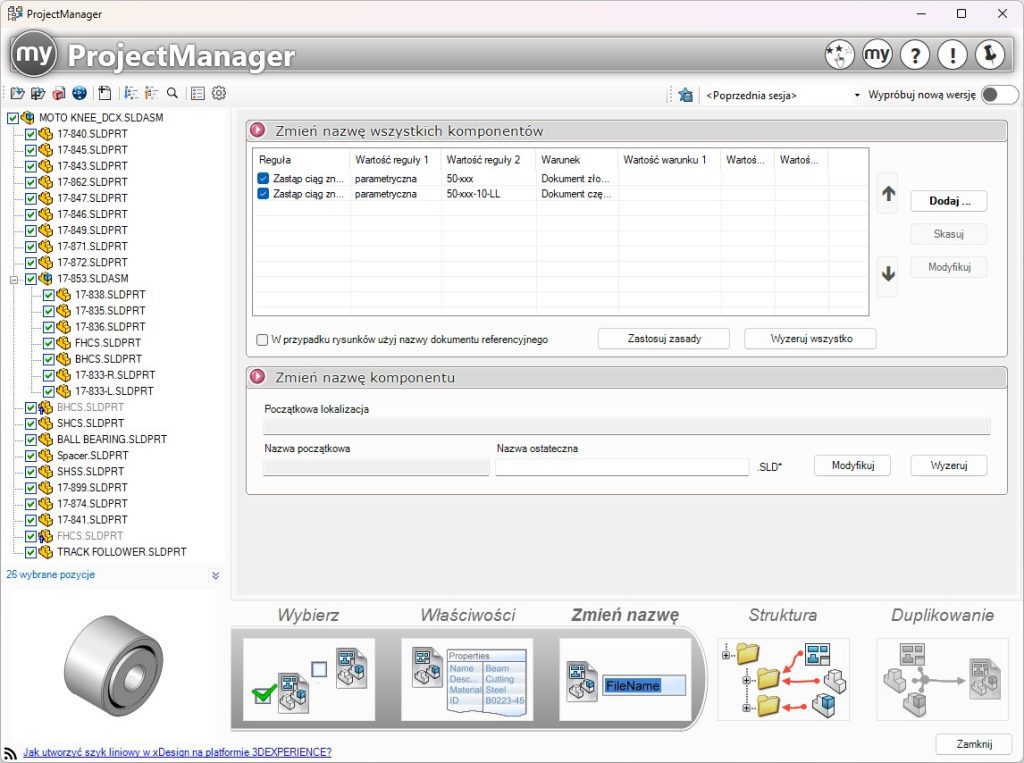Collapse 'Zmień nazwę wszystkich komponentów' section
Viewport: 1024px width, 763px height.
pyautogui.click(x=258, y=130)
